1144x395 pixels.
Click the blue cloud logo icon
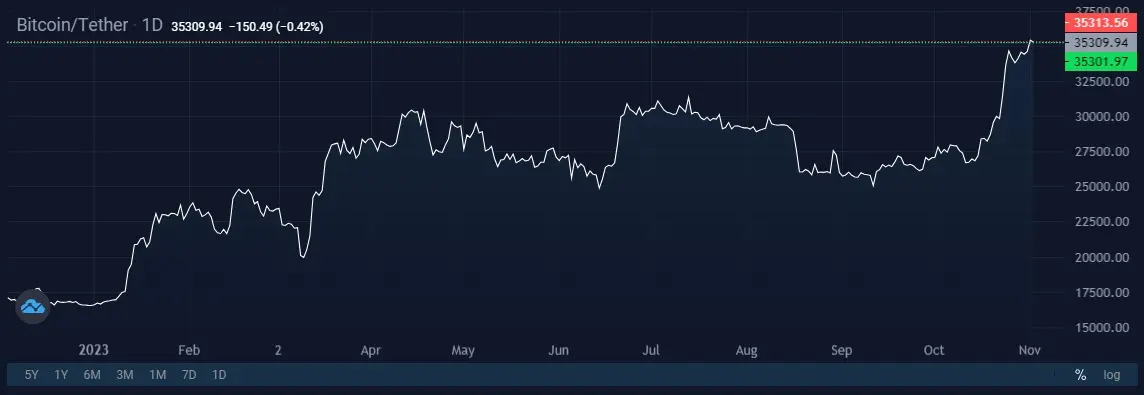tap(33, 307)
